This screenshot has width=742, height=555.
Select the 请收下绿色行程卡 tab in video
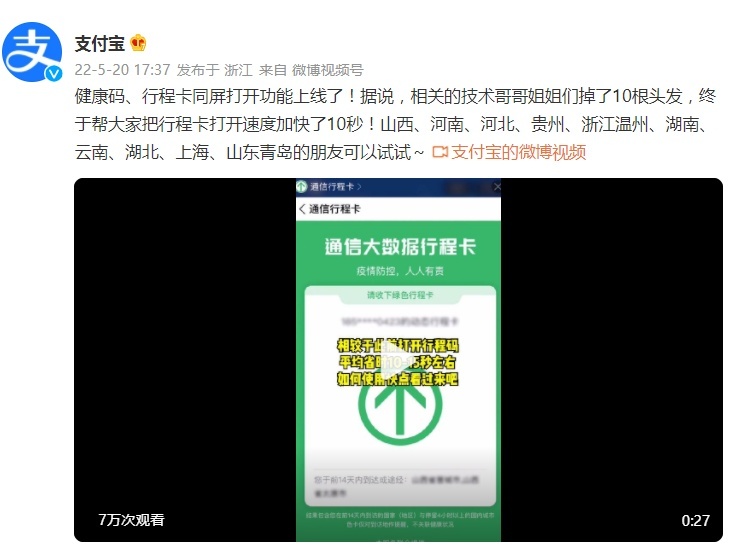(400, 295)
